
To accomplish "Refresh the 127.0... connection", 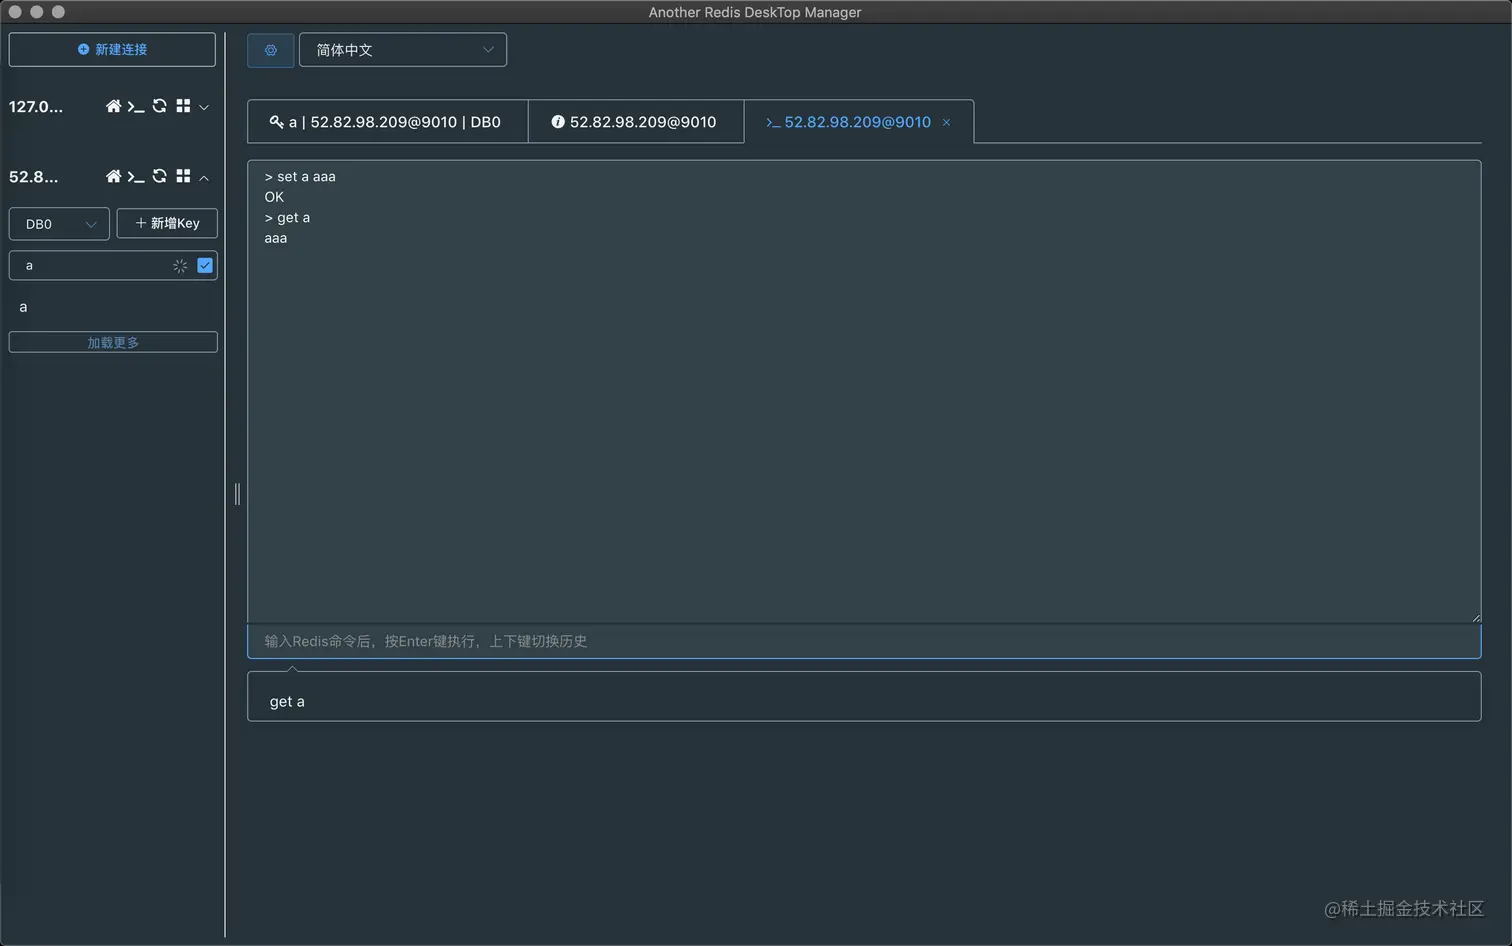I will pos(159,106).
